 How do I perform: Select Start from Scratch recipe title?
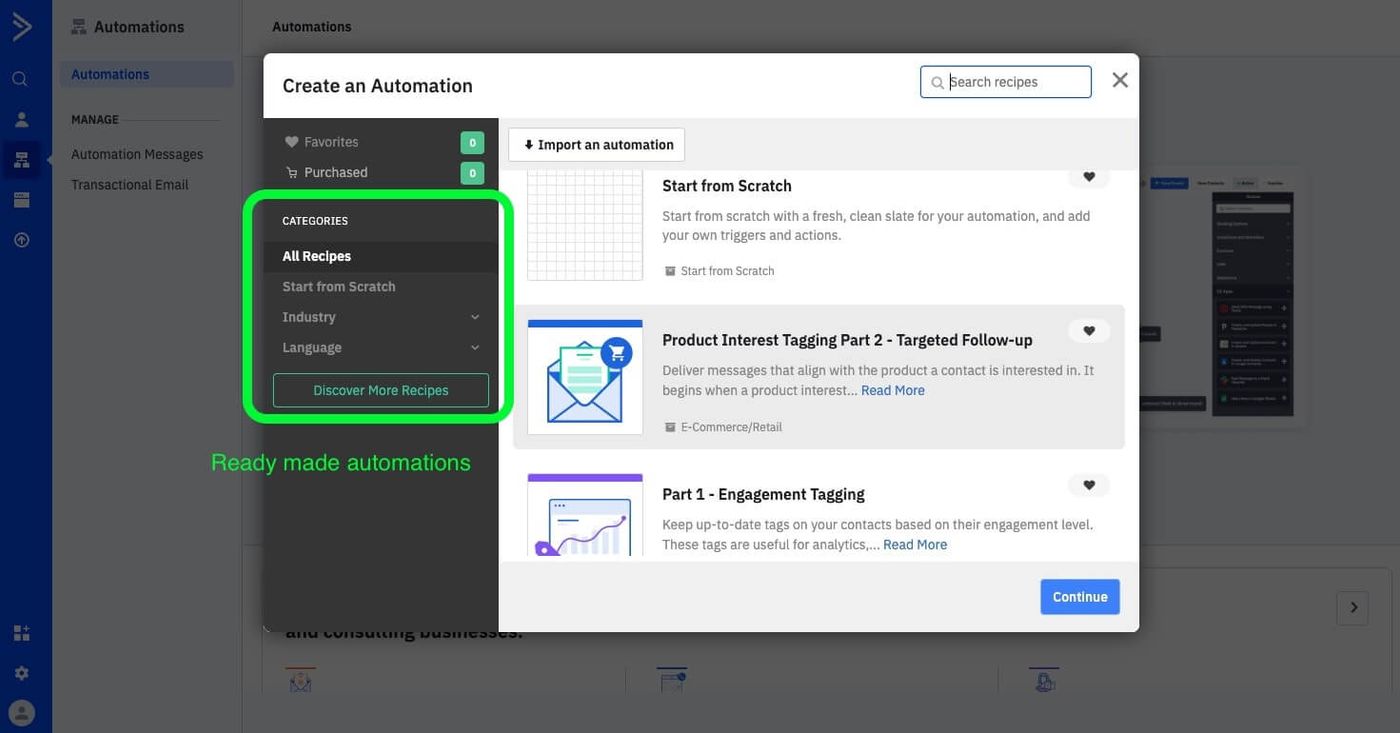pyautogui.click(x=727, y=186)
